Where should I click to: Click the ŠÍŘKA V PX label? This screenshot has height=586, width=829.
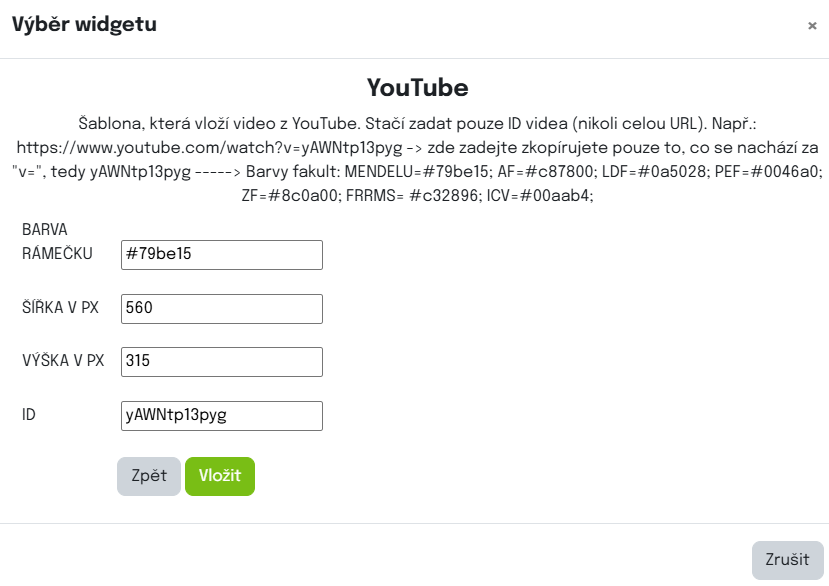pyautogui.click(x=60, y=308)
